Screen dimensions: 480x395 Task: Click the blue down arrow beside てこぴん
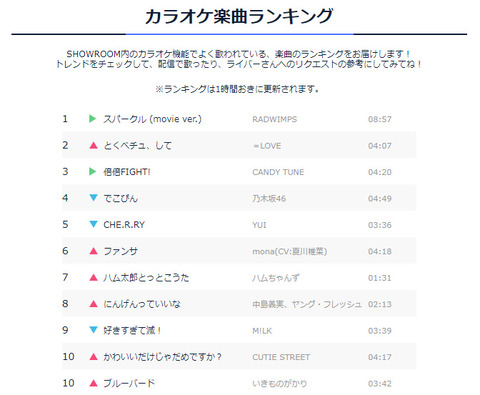click(94, 198)
